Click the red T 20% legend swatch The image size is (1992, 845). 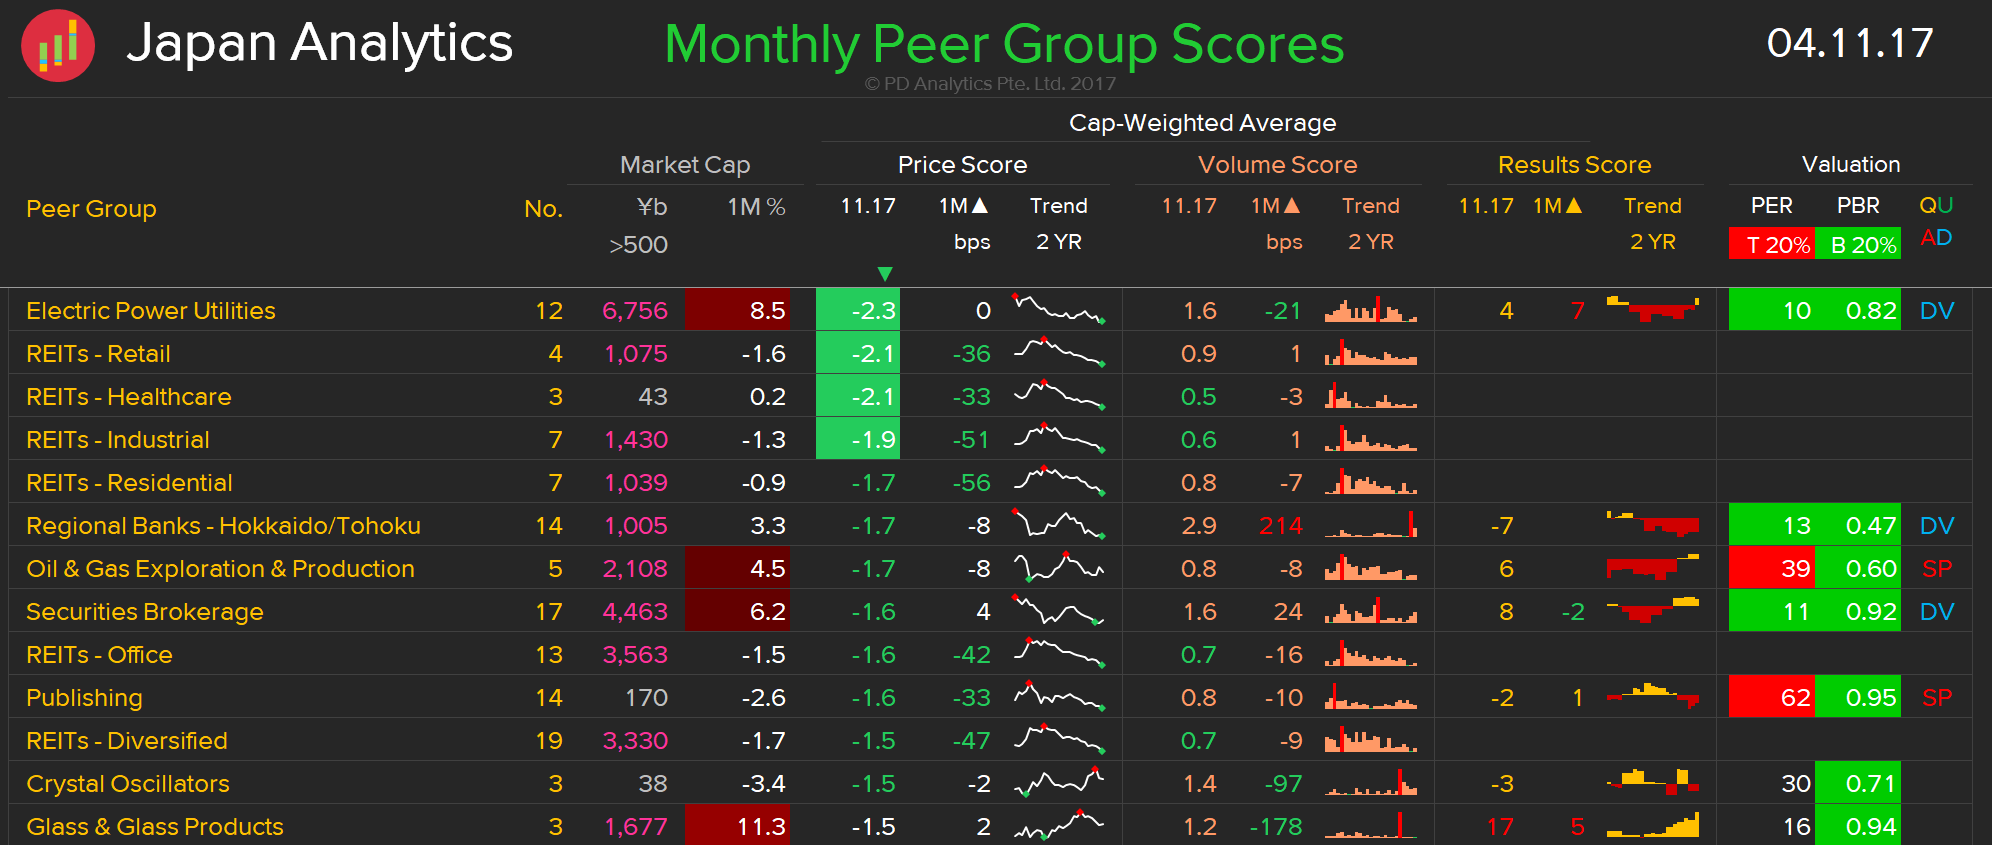[x=1771, y=245]
